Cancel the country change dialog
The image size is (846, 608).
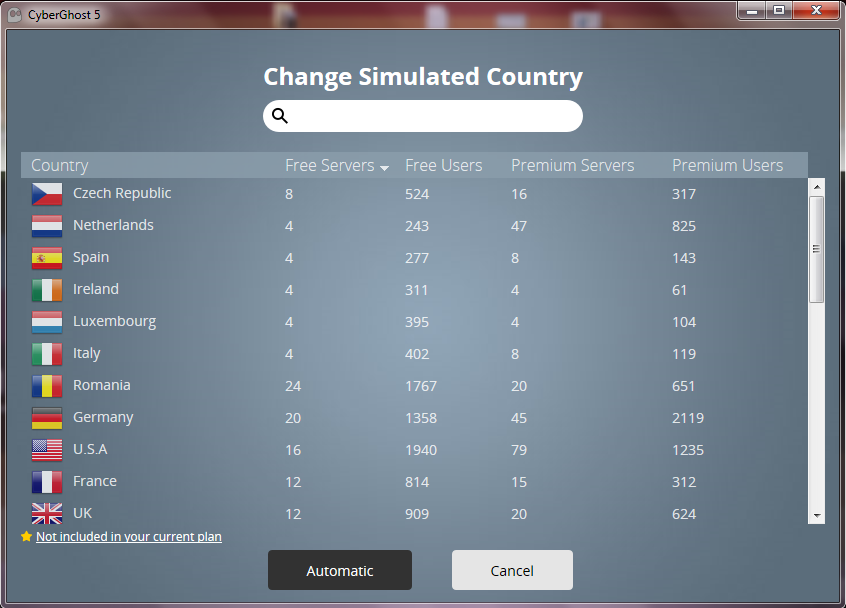[512, 570]
